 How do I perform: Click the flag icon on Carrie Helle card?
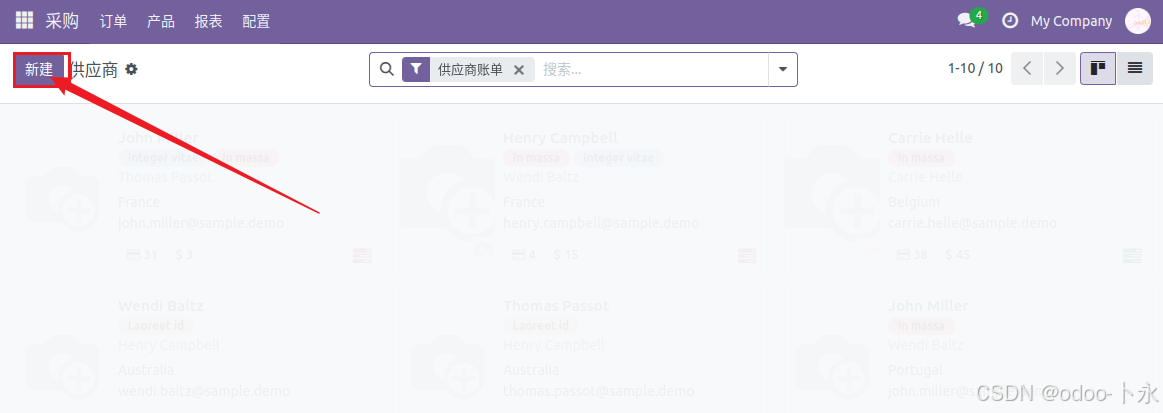[x=1132, y=256]
